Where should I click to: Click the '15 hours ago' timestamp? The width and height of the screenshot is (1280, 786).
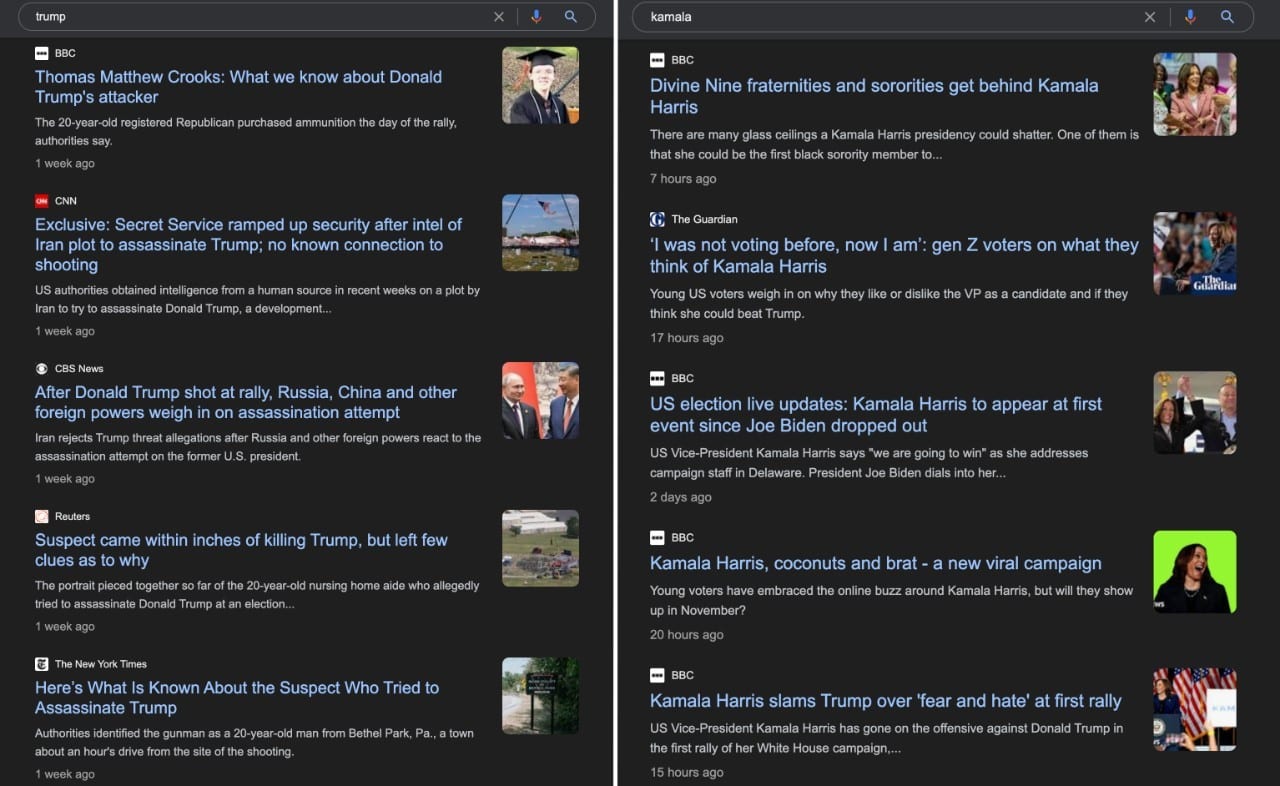click(x=686, y=772)
